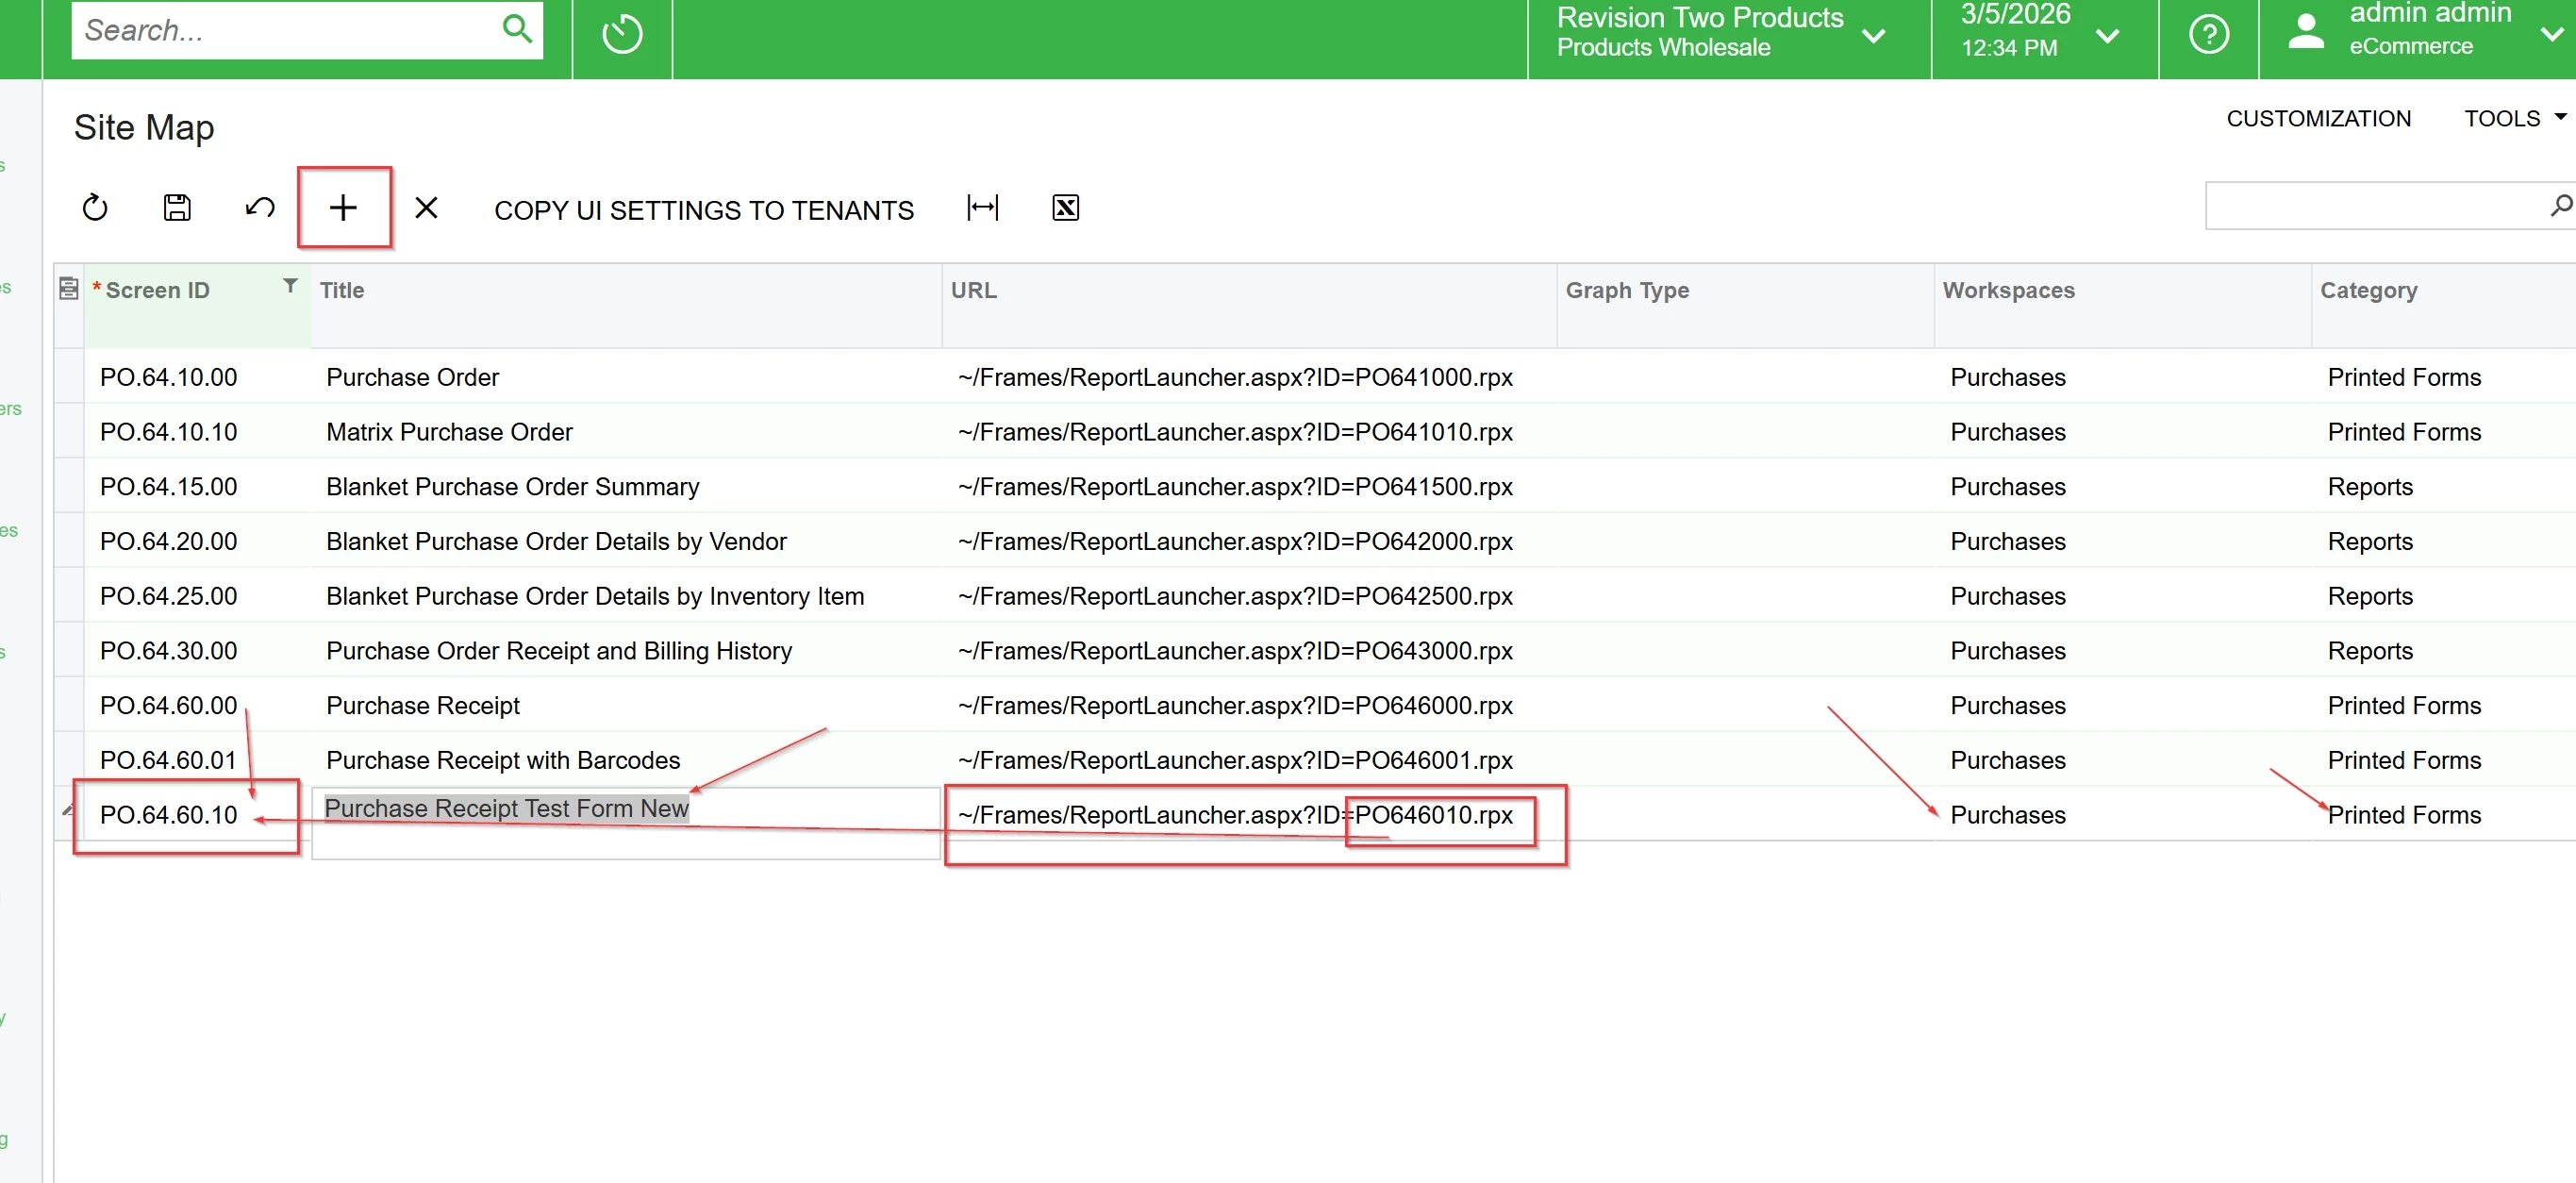Open the recent history clock icon
2576x1183 pixels.
(x=622, y=35)
